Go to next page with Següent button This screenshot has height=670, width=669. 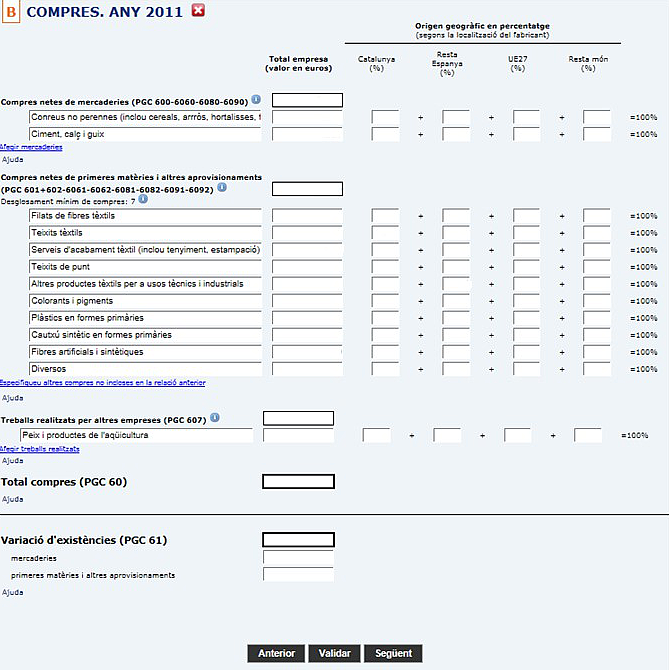click(x=393, y=653)
